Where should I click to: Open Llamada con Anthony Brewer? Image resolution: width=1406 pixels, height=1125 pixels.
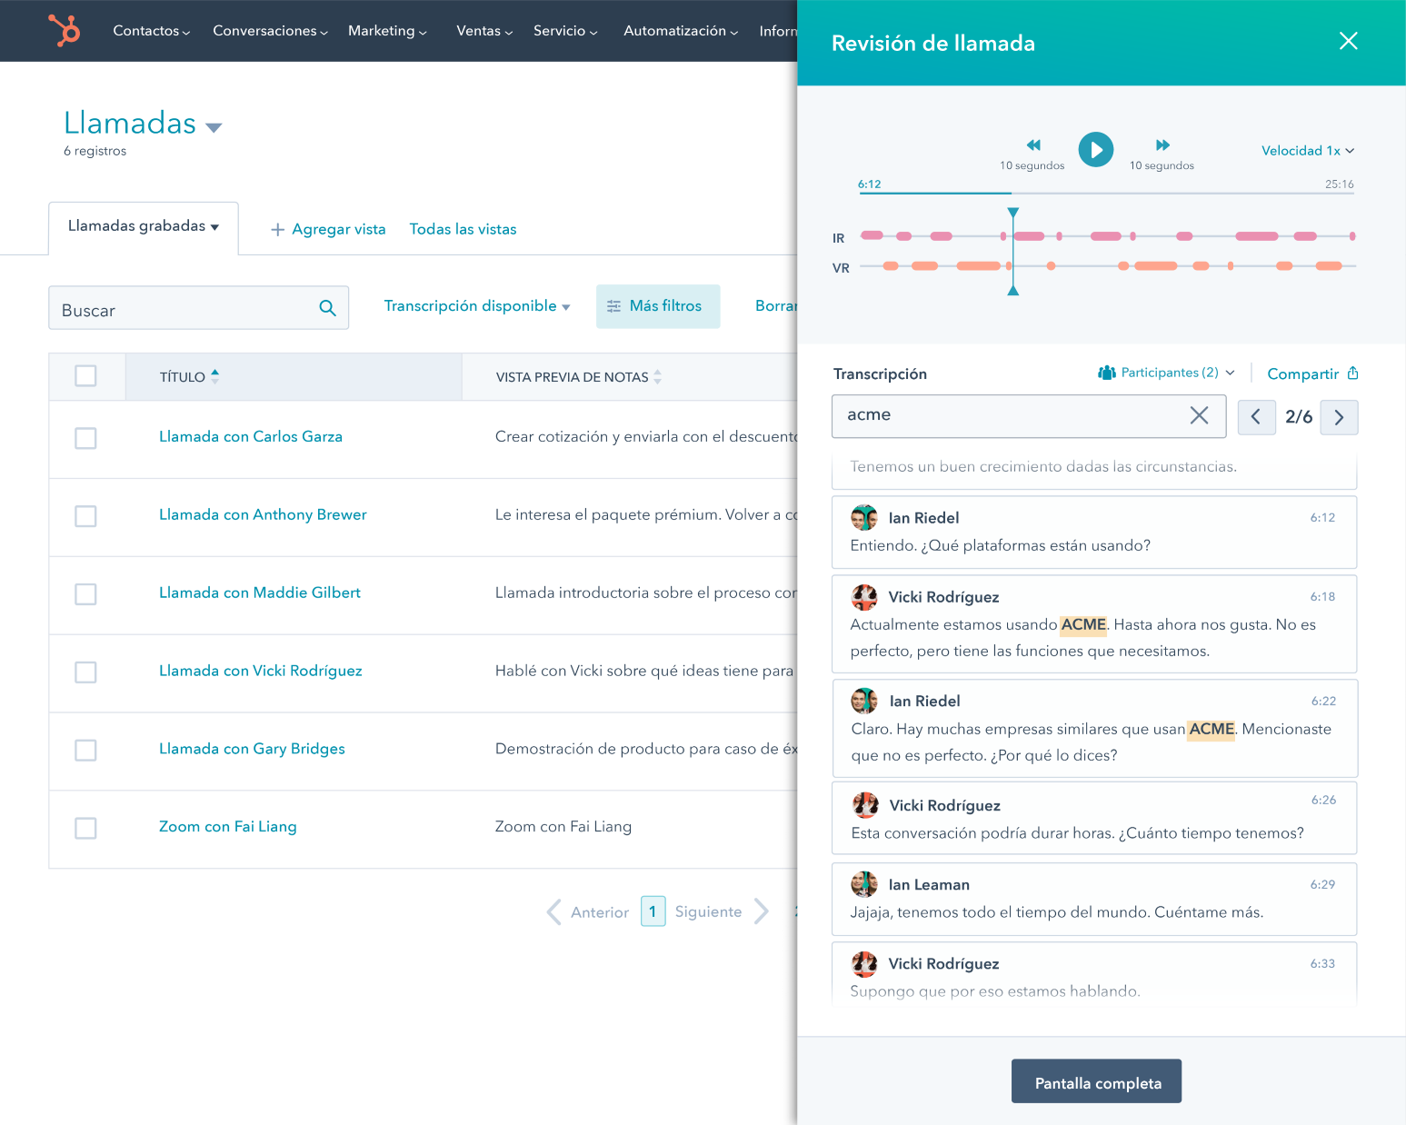point(263,515)
